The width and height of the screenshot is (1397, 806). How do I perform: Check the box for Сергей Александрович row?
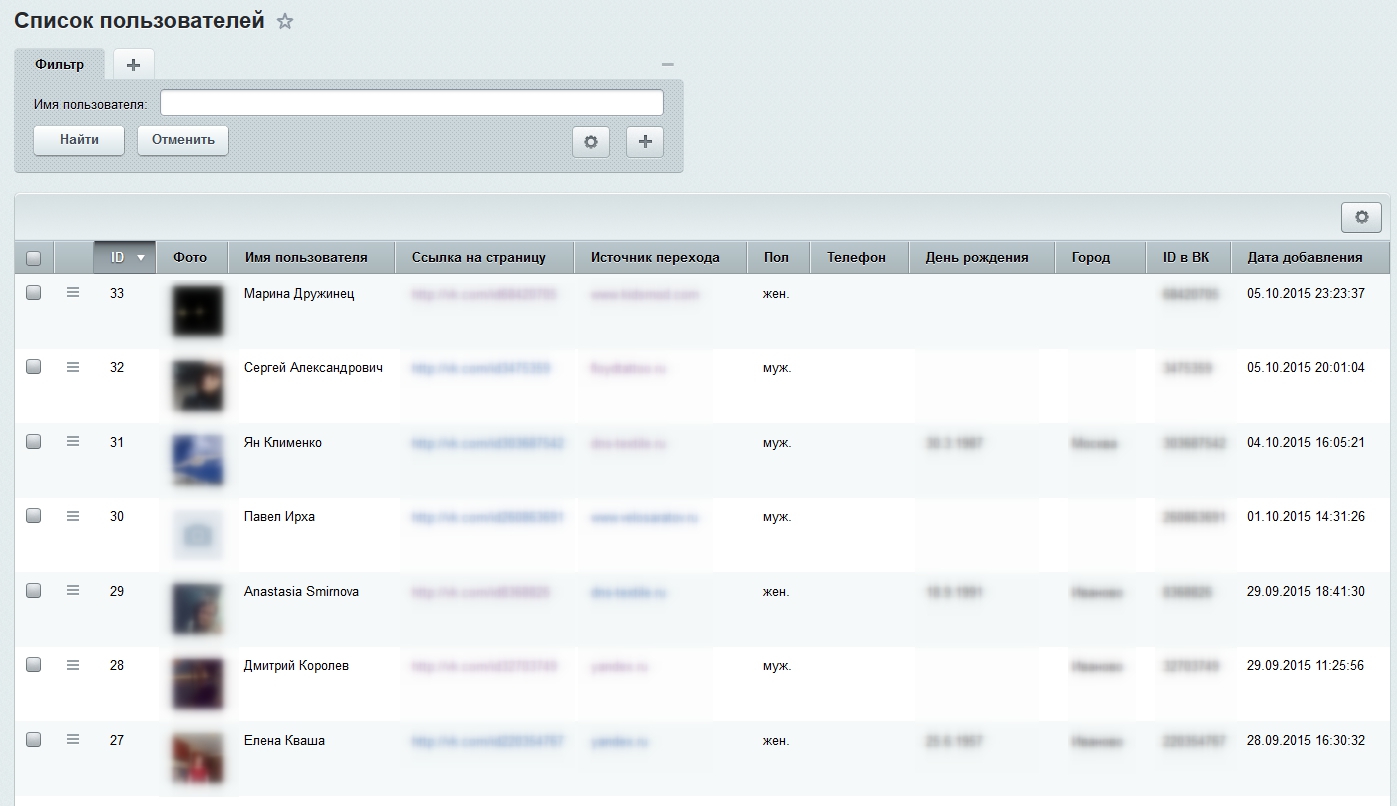point(34,367)
